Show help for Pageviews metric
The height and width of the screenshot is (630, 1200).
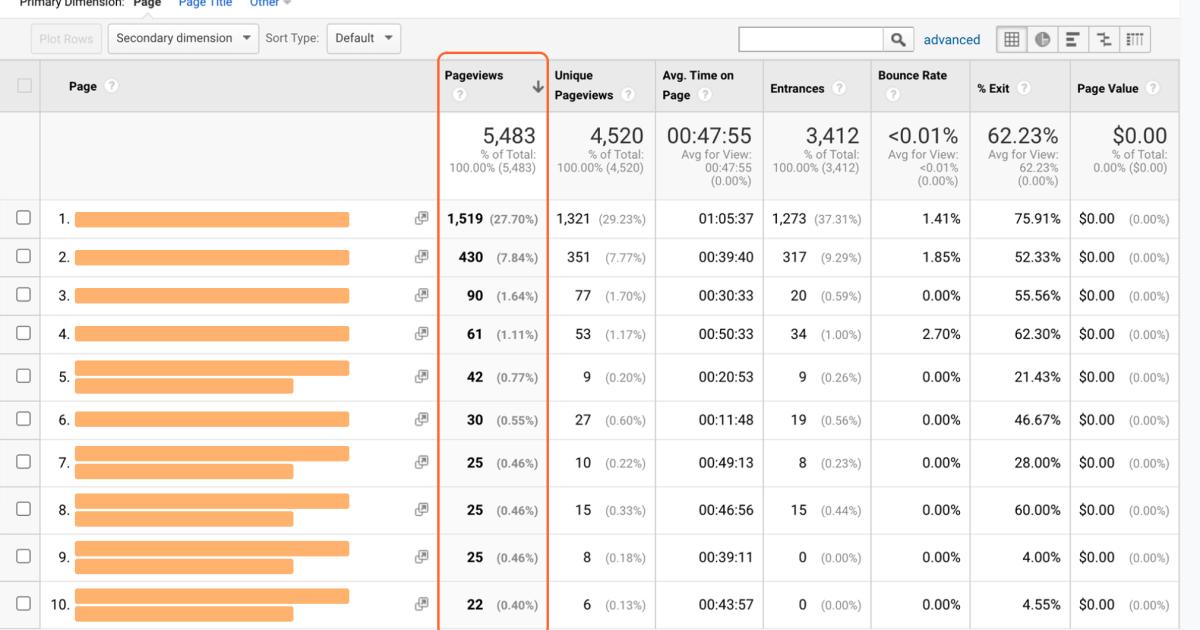tap(460, 96)
